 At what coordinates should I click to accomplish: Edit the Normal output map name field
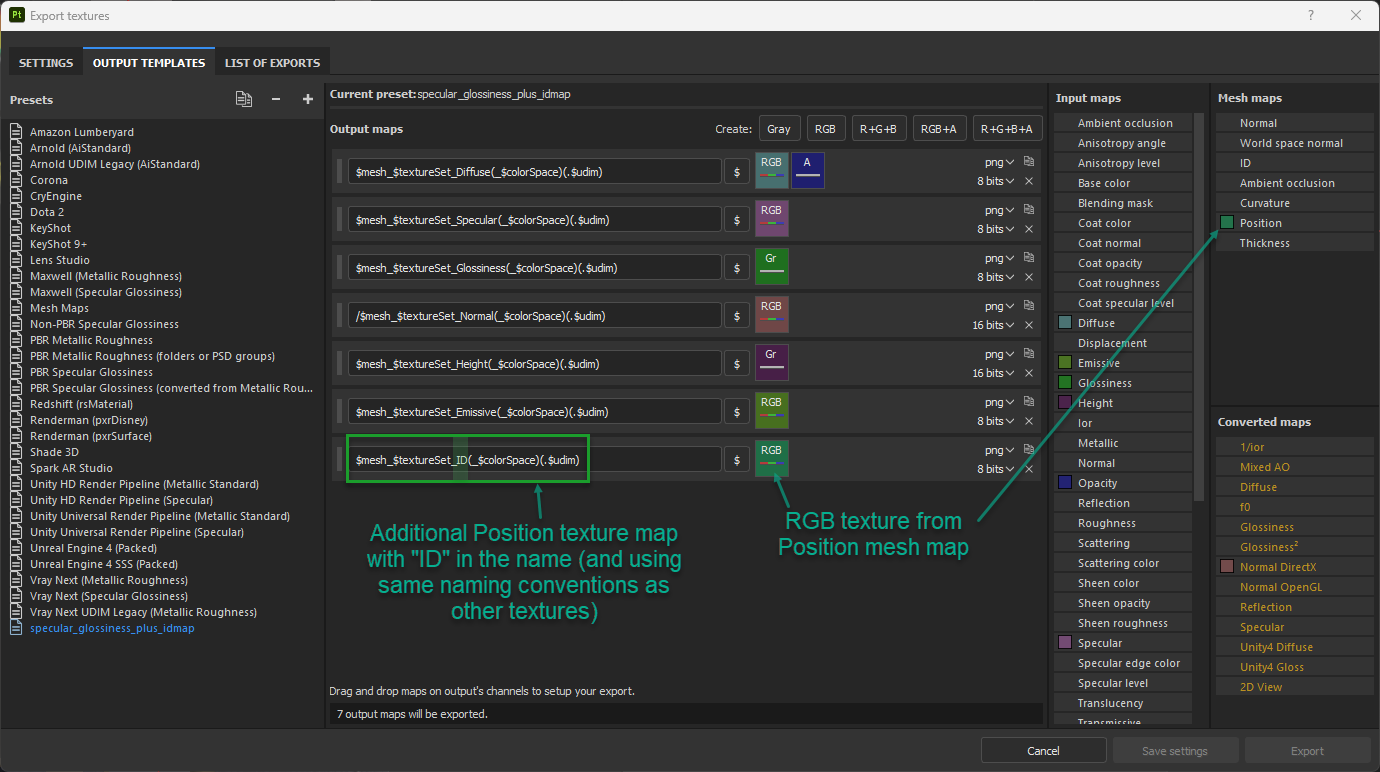click(x=535, y=315)
